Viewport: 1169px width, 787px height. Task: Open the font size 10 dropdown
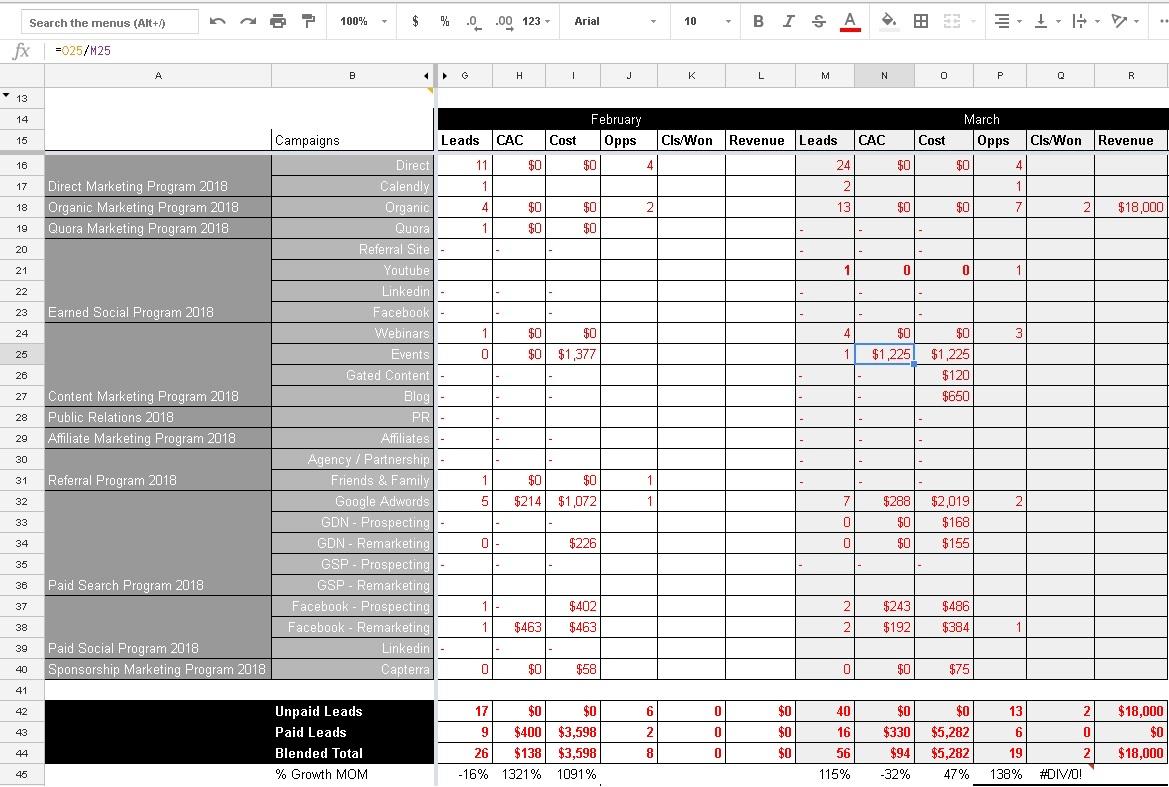[707, 22]
